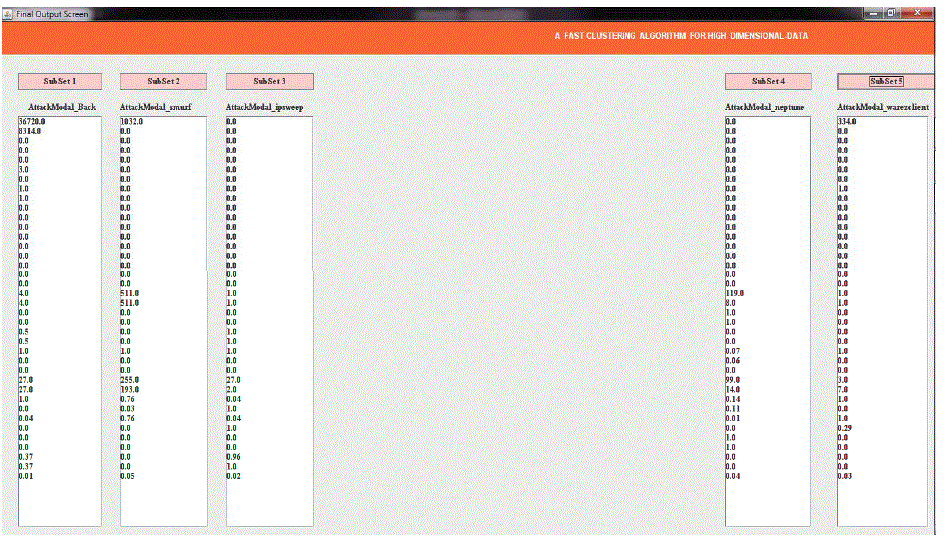Select value 1032.0 in AttackModal_smurf list
The width and height of the screenshot is (949, 539).
point(132,121)
